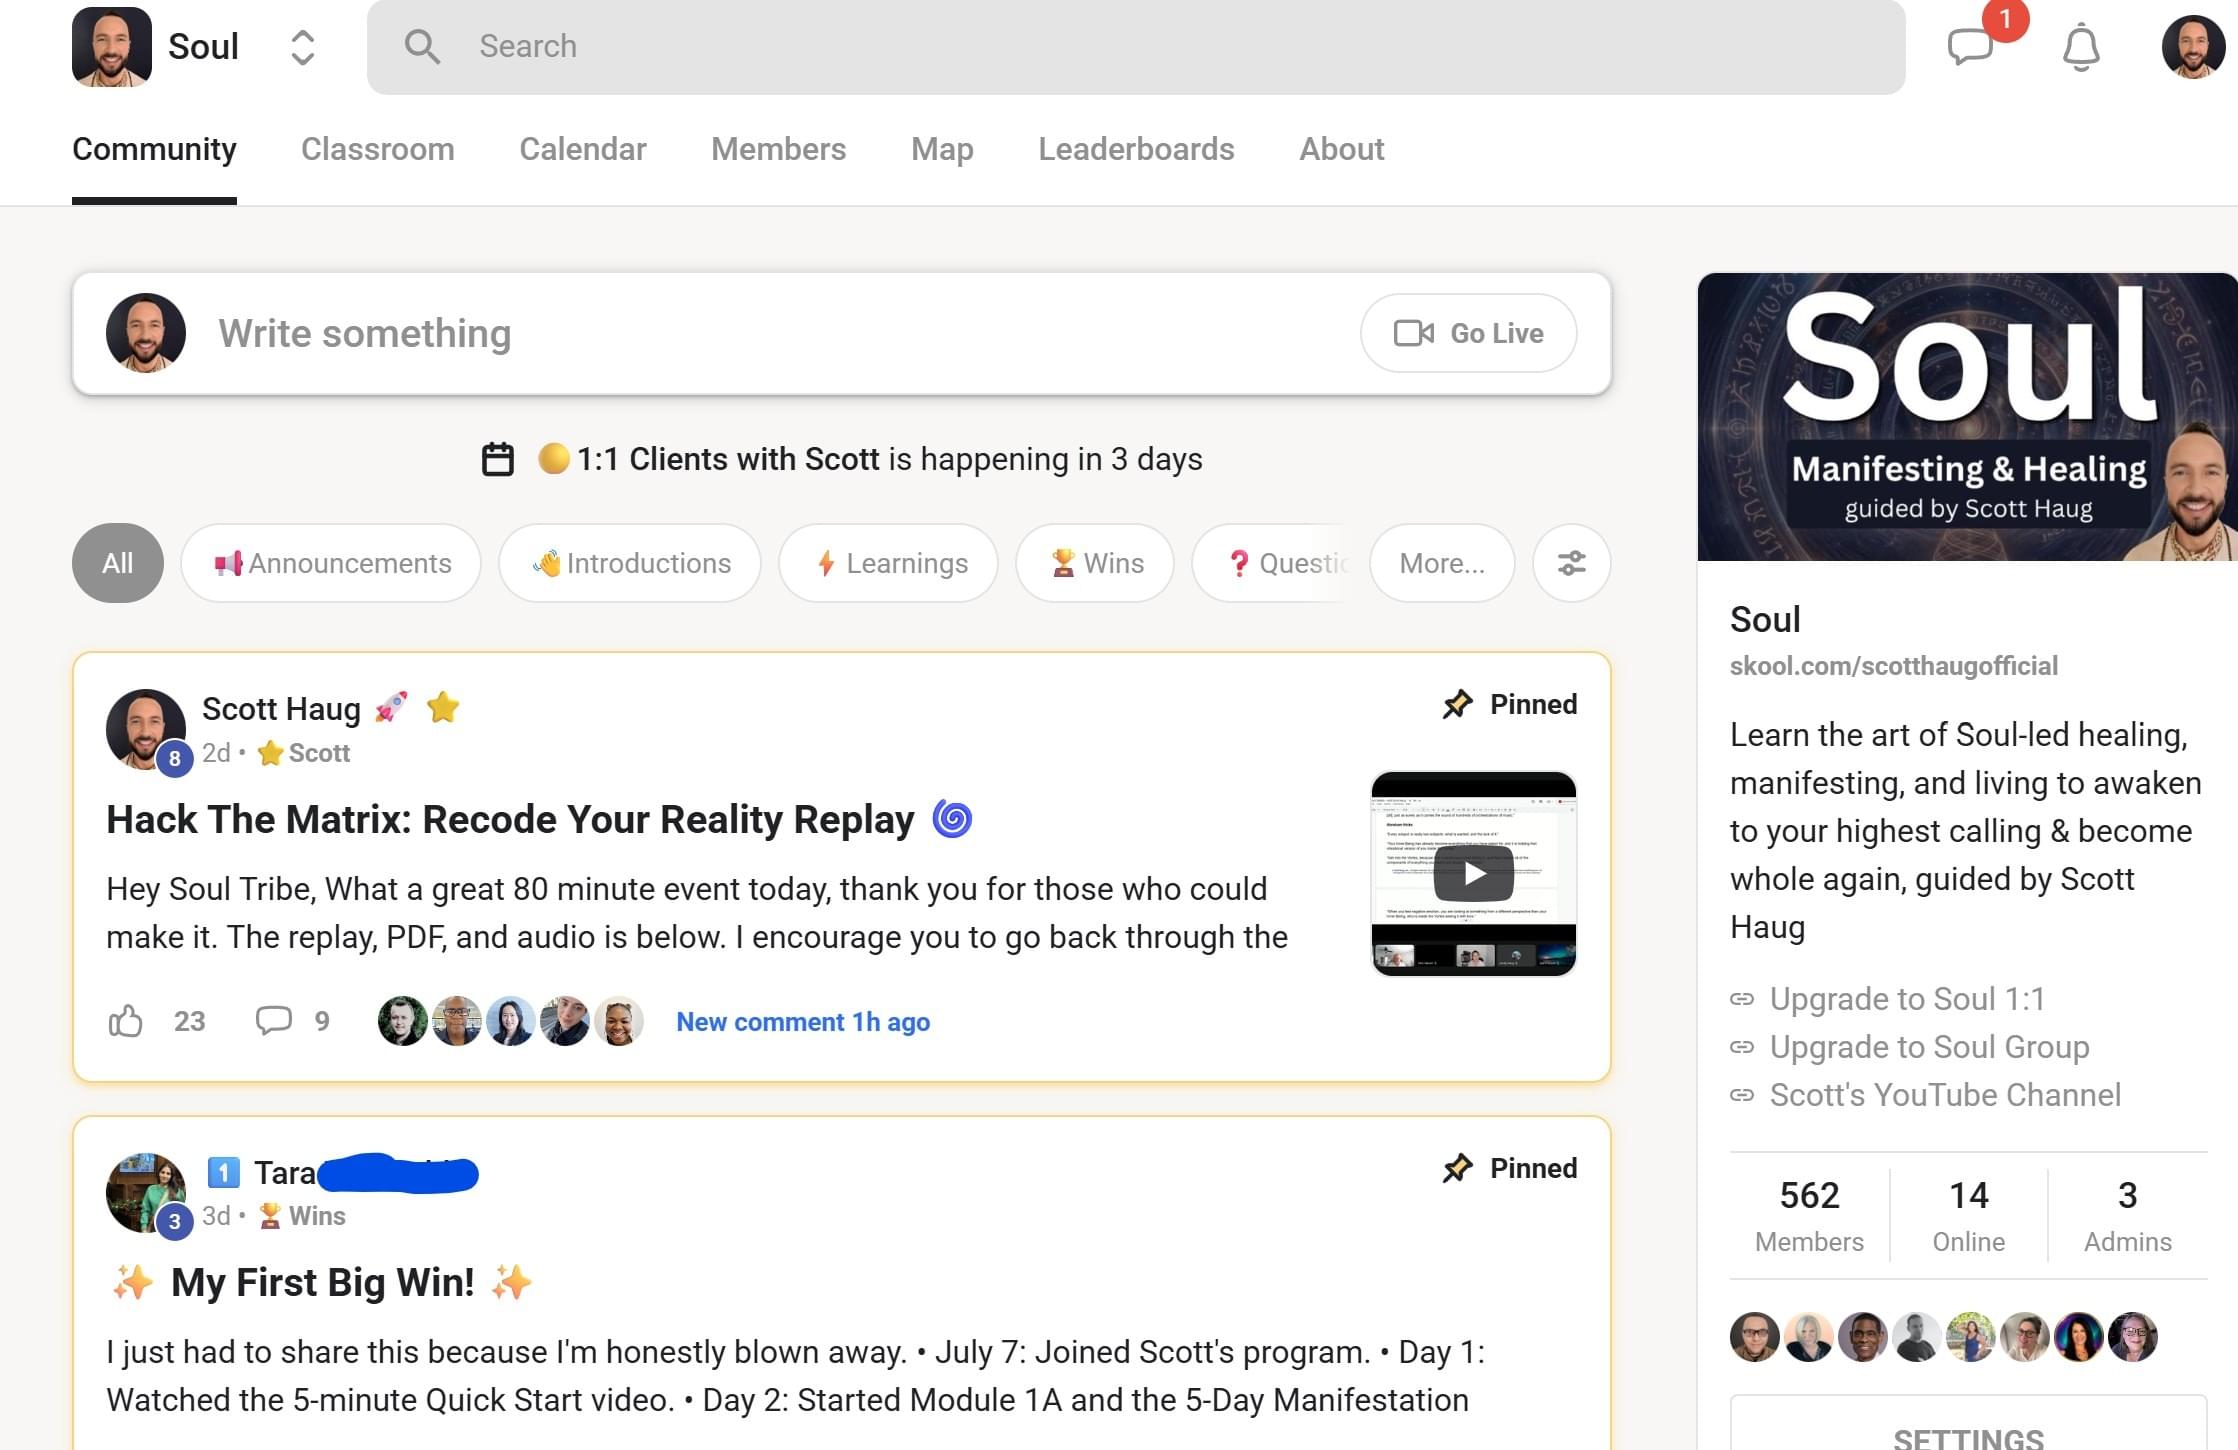This screenshot has height=1450, width=2238.
Task: Open Scott's YouTube Channel link
Action: pyautogui.click(x=1944, y=1095)
